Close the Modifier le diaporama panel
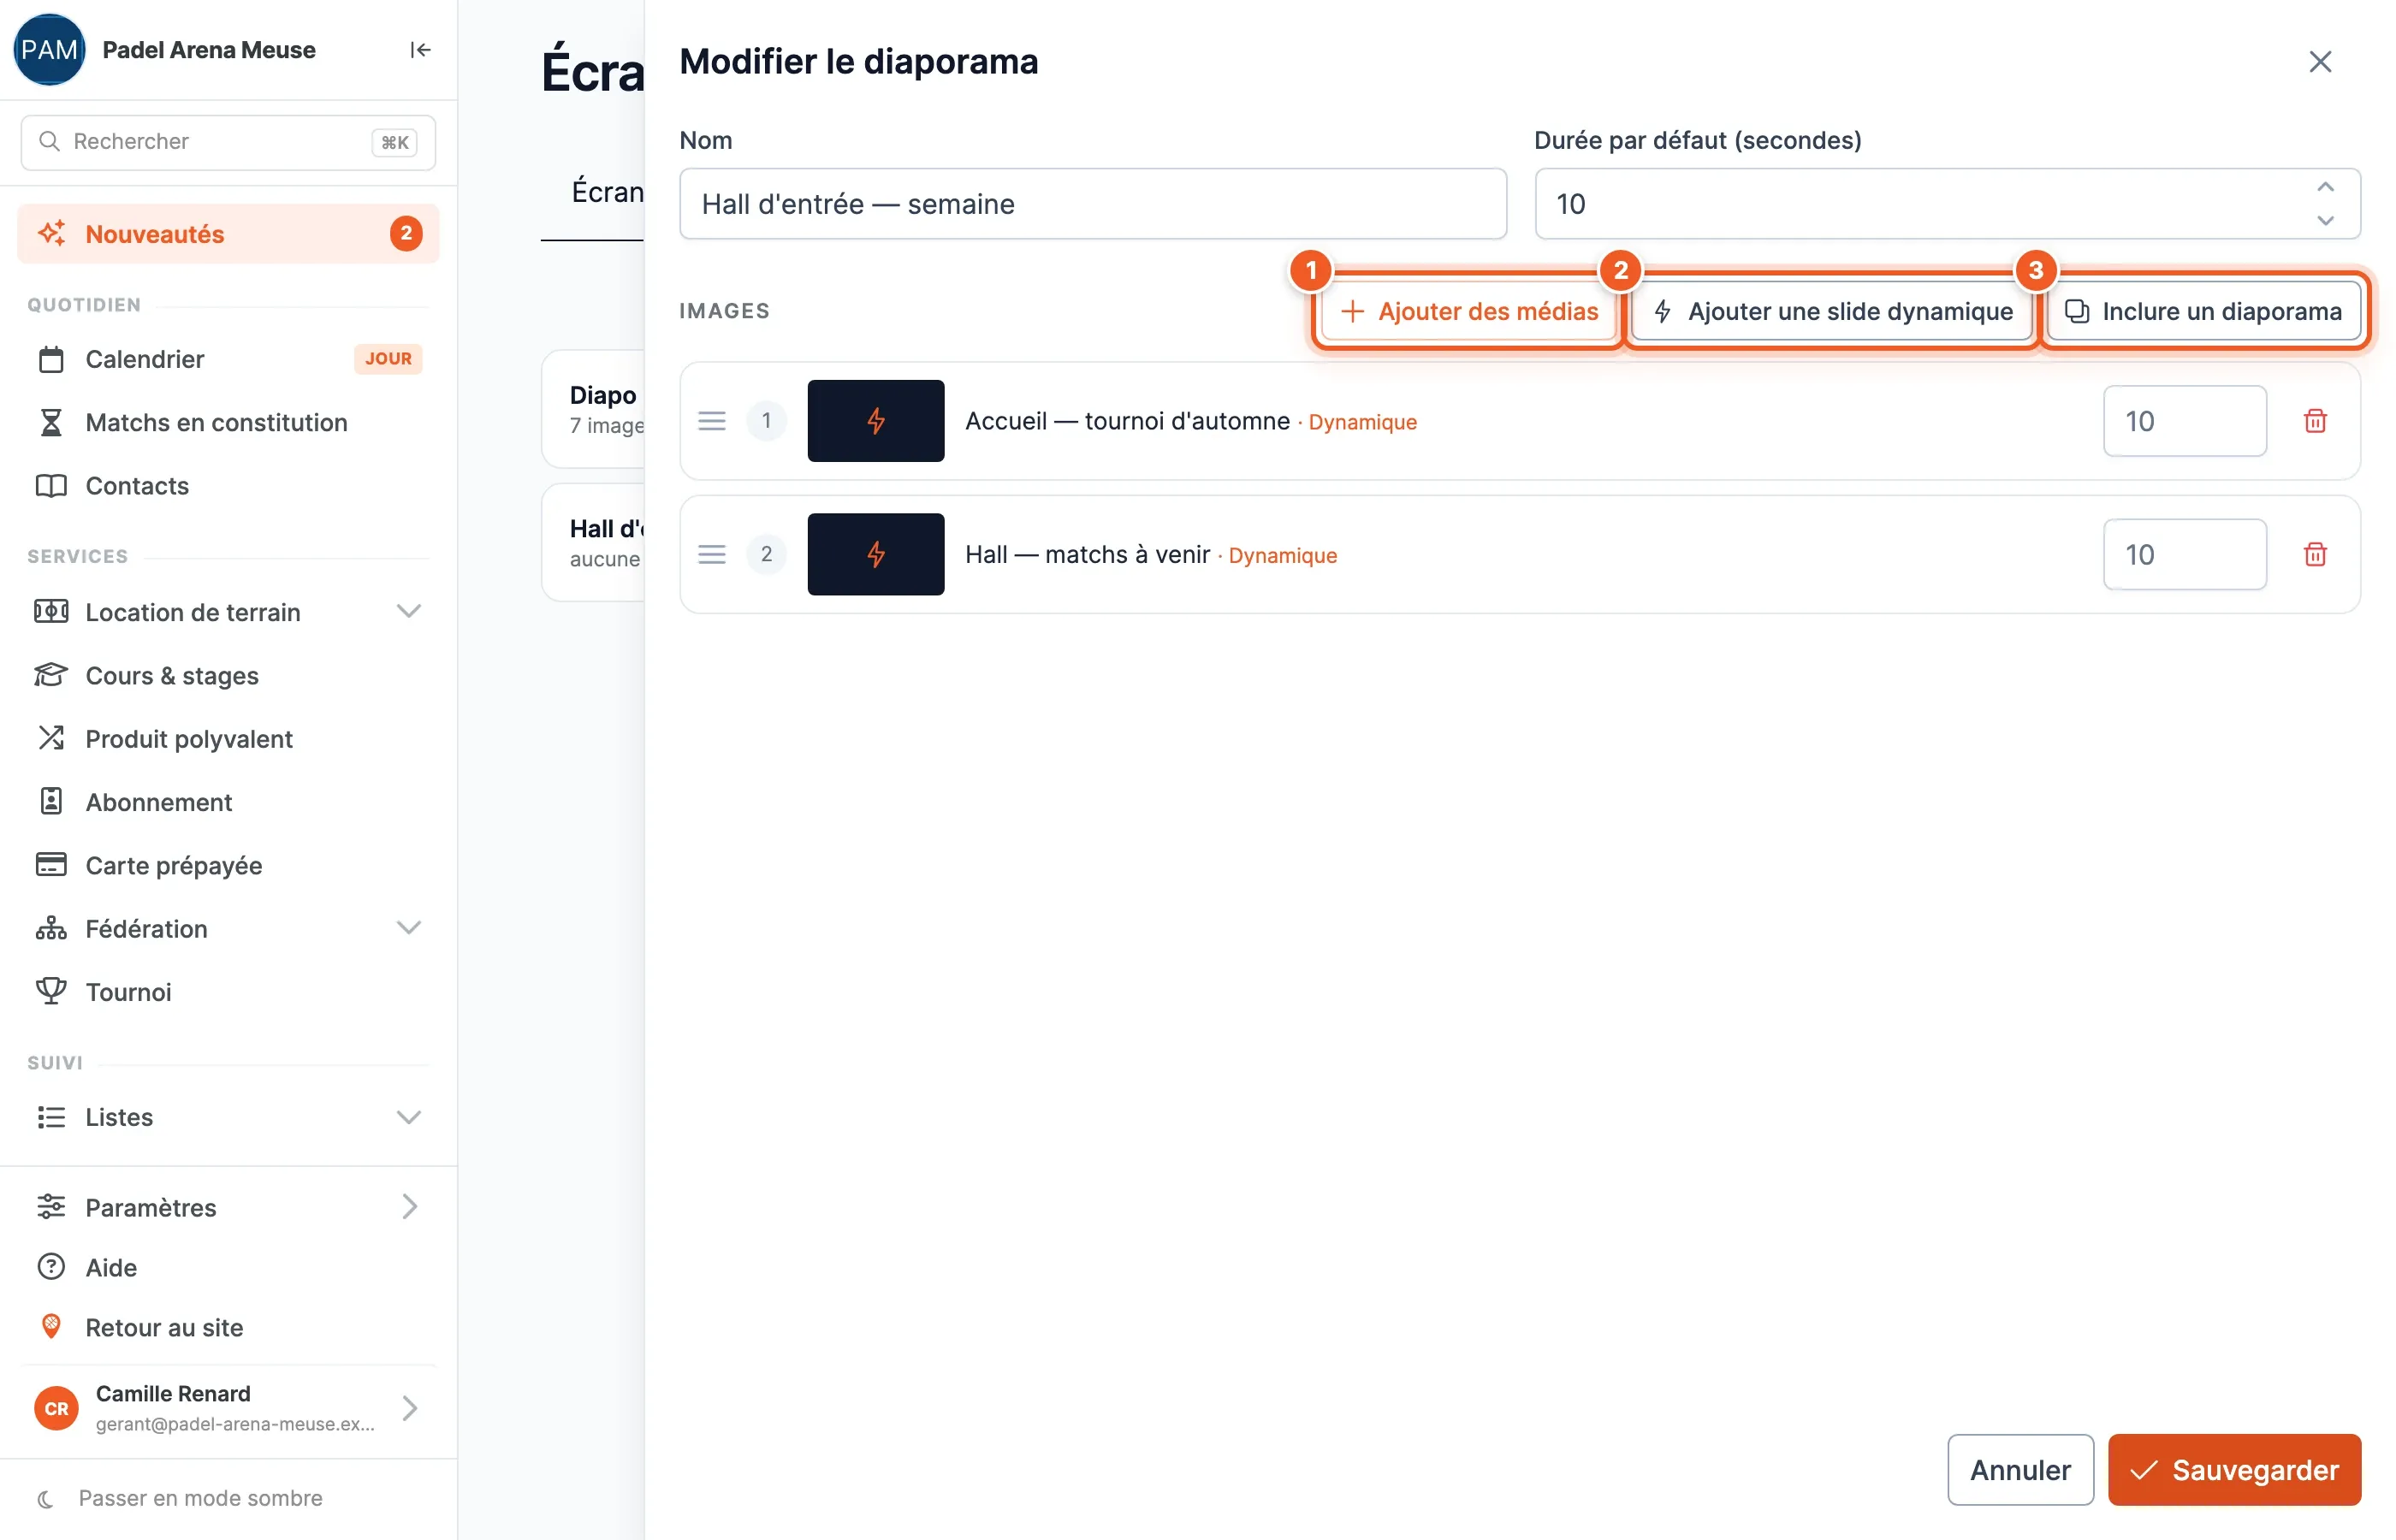2396x1540 pixels. pos(2320,62)
